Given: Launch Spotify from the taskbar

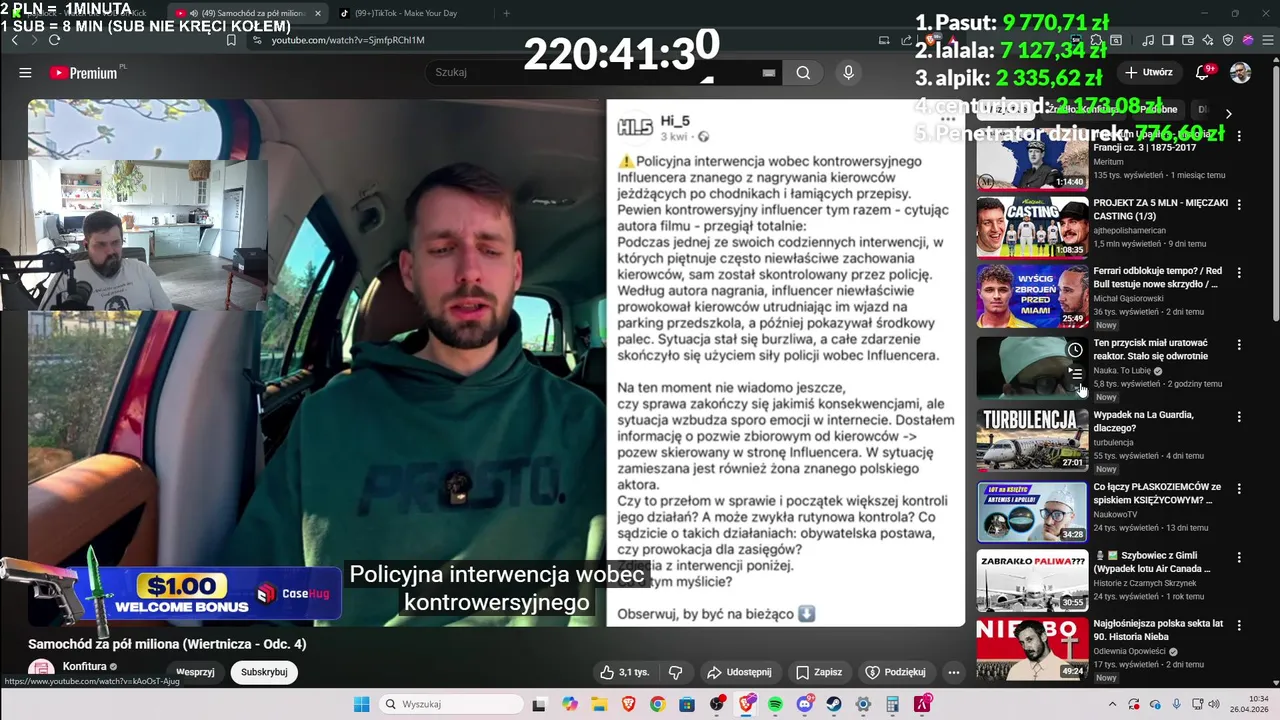Looking at the screenshot, I should click(776, 704).
